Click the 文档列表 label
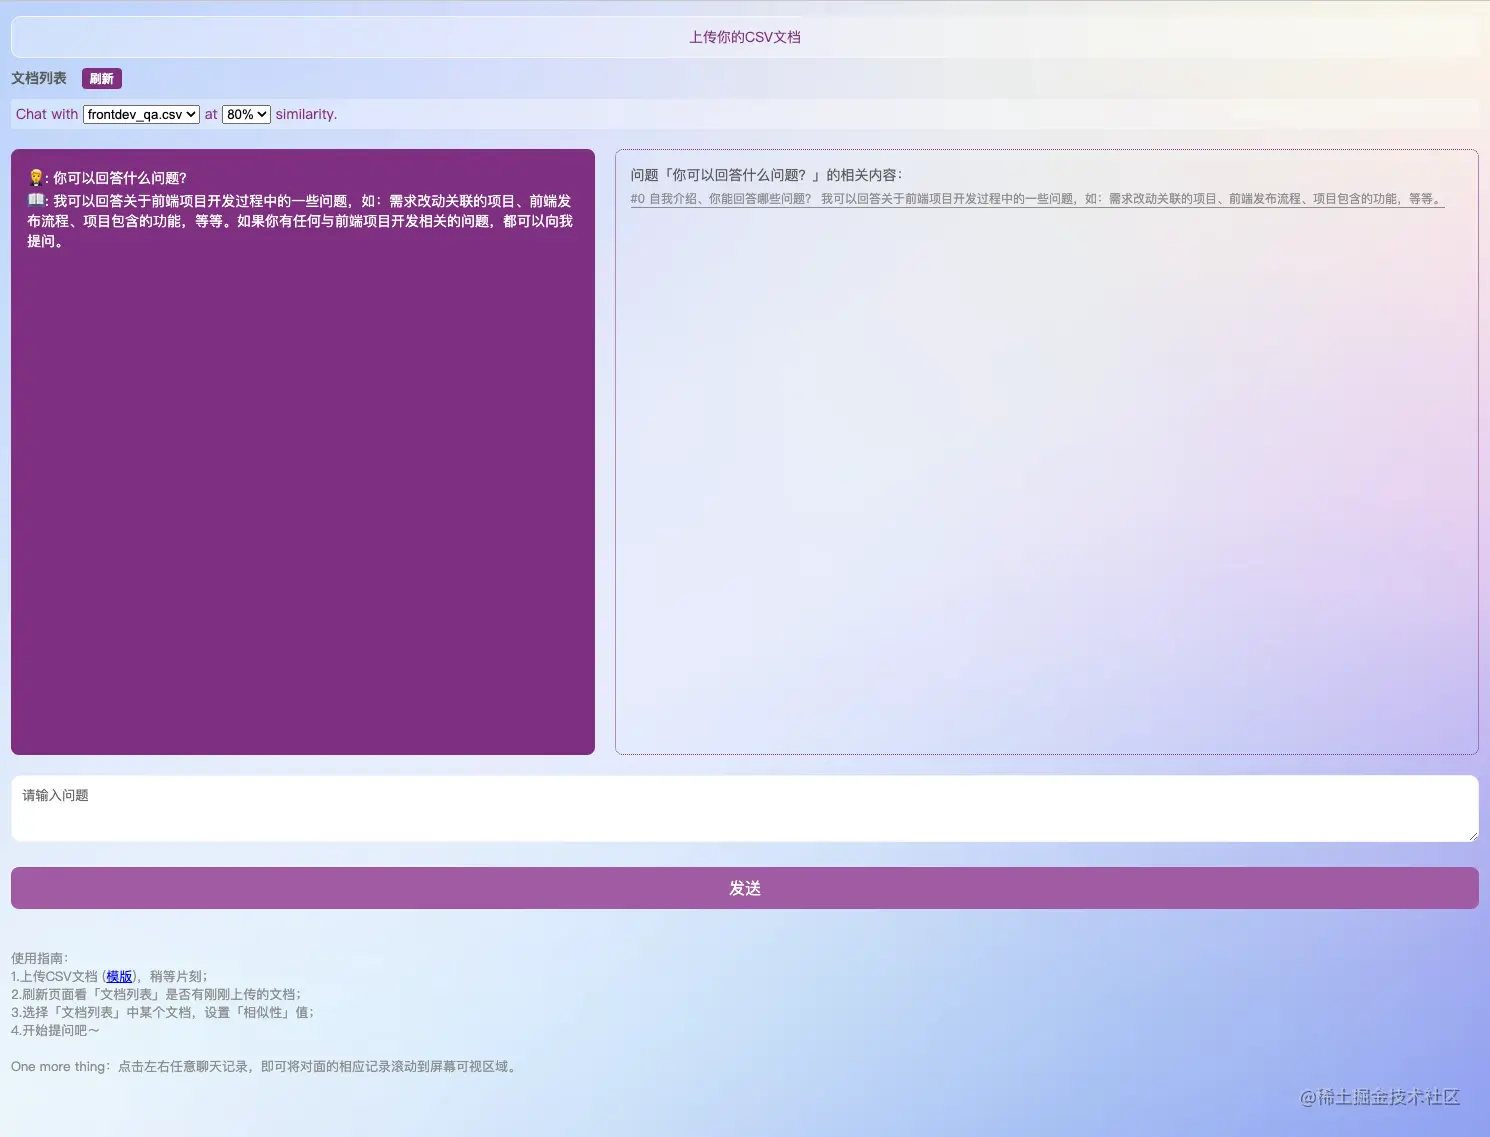Image resolution: width=1490 pixels, height=1137 pixels. point(39,78)
